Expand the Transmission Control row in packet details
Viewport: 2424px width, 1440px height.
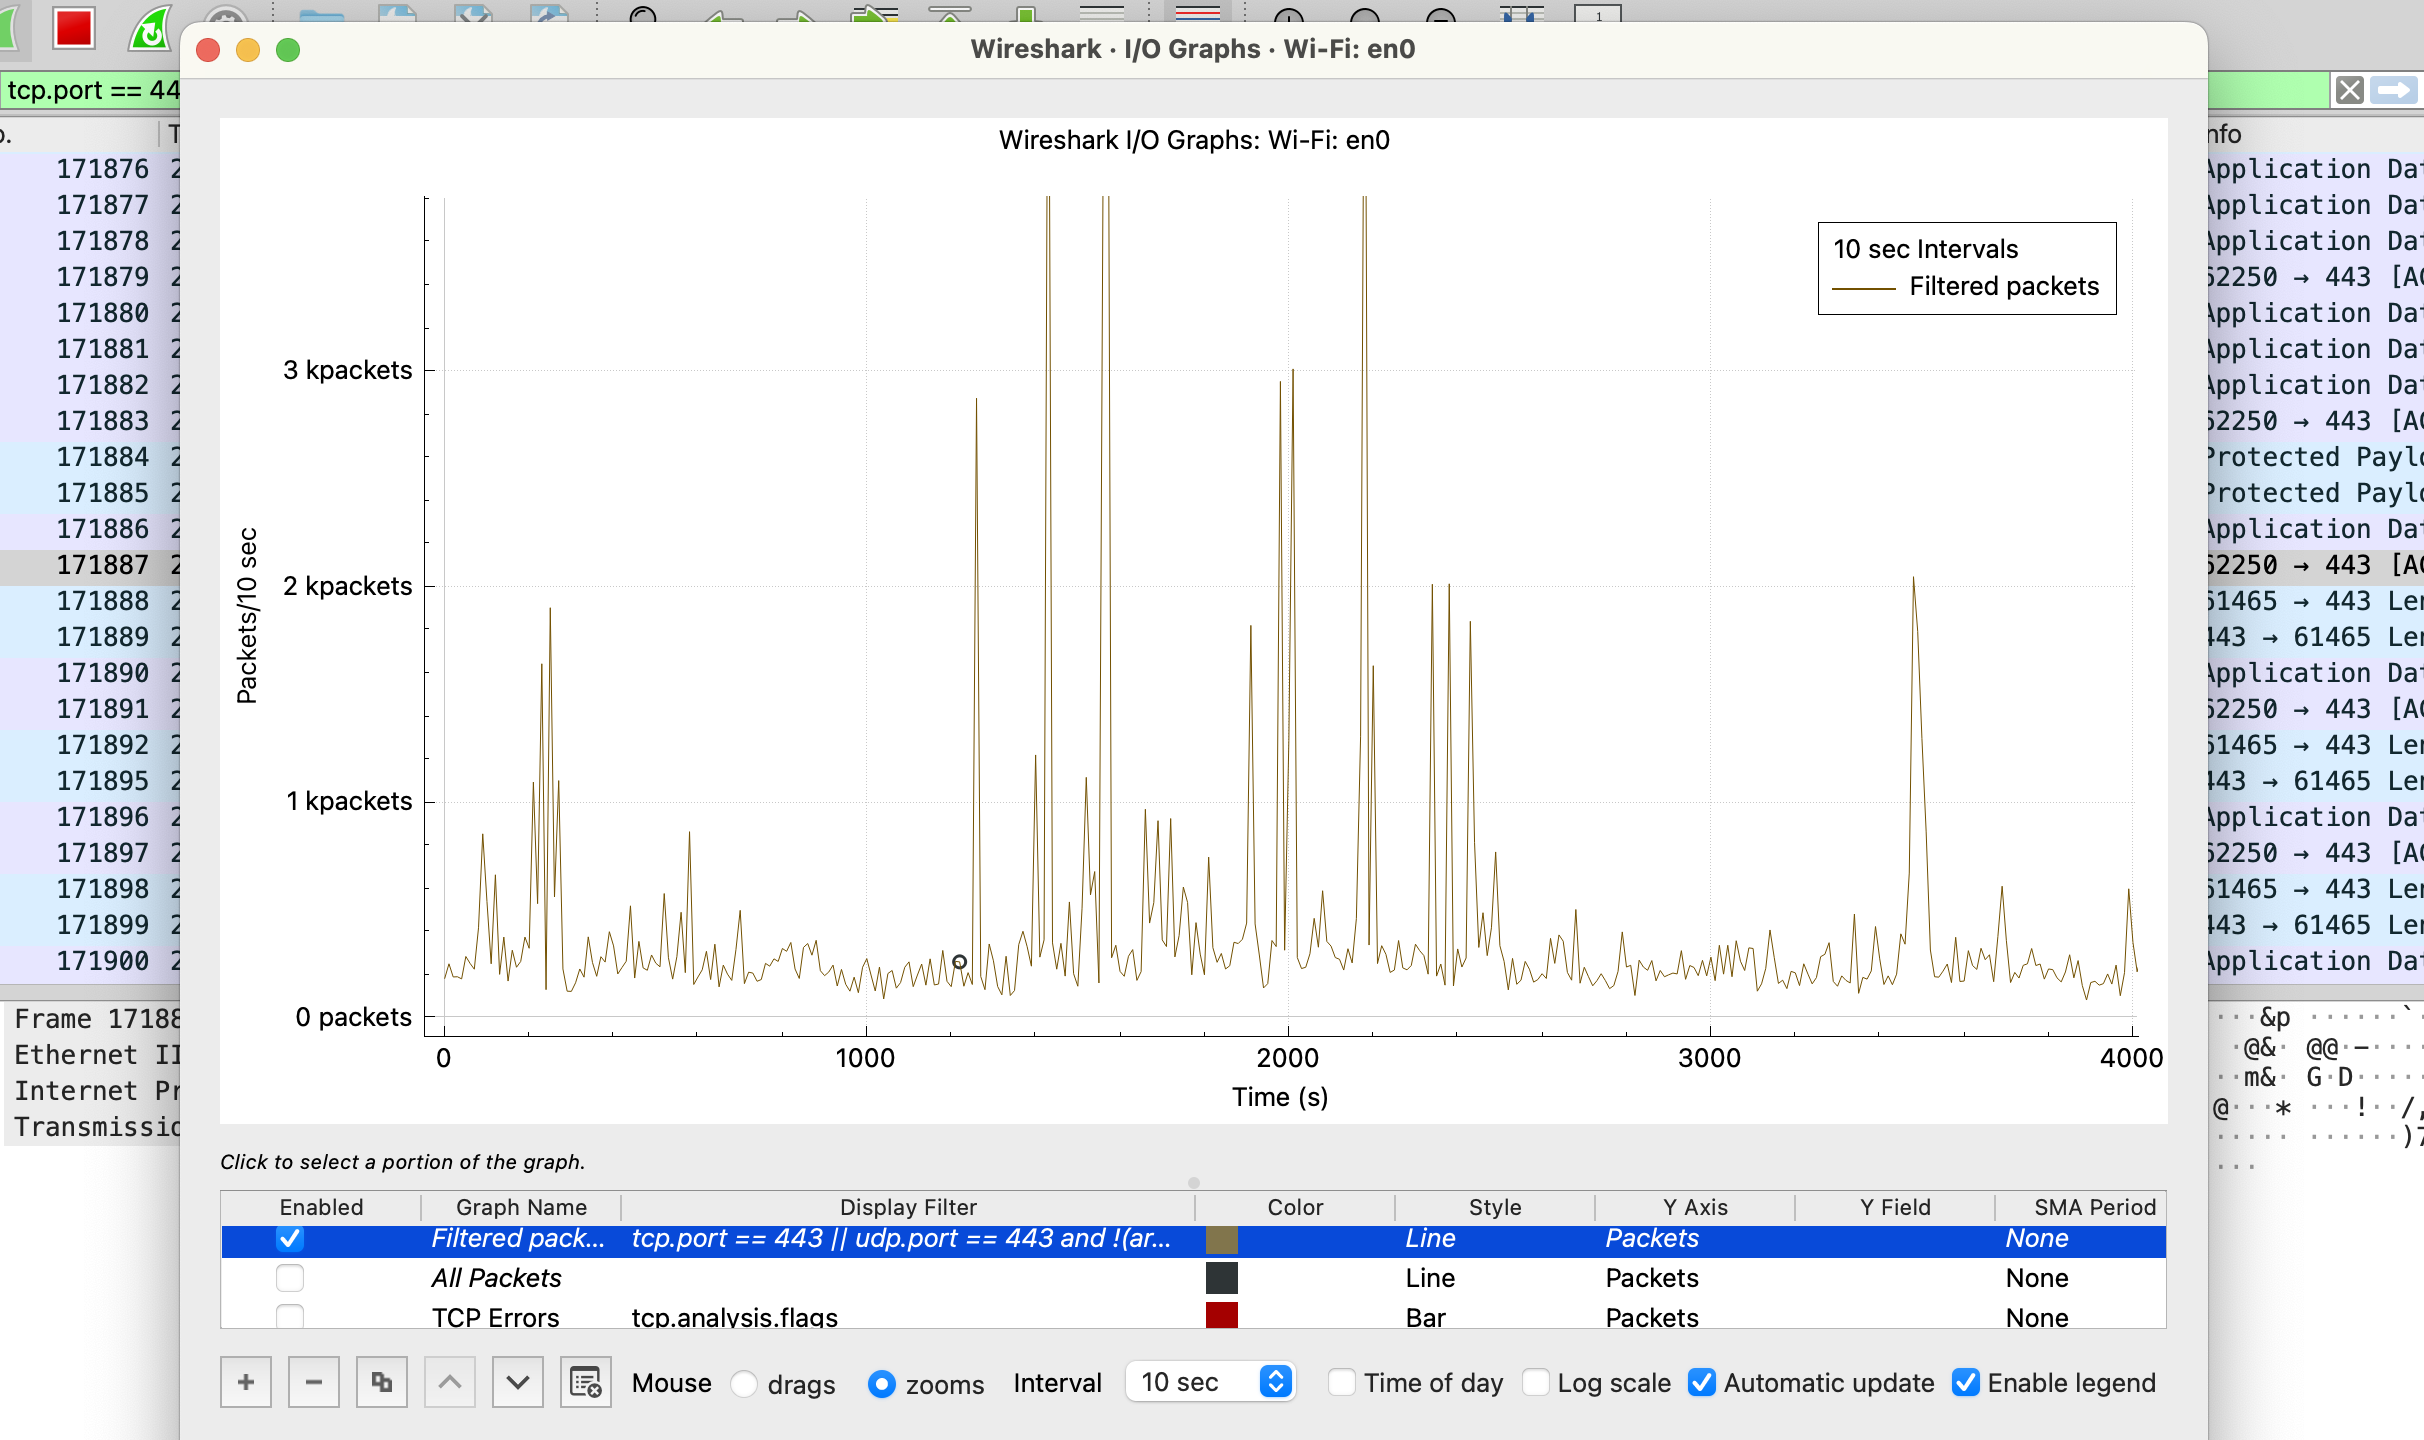click(96, 1127)
